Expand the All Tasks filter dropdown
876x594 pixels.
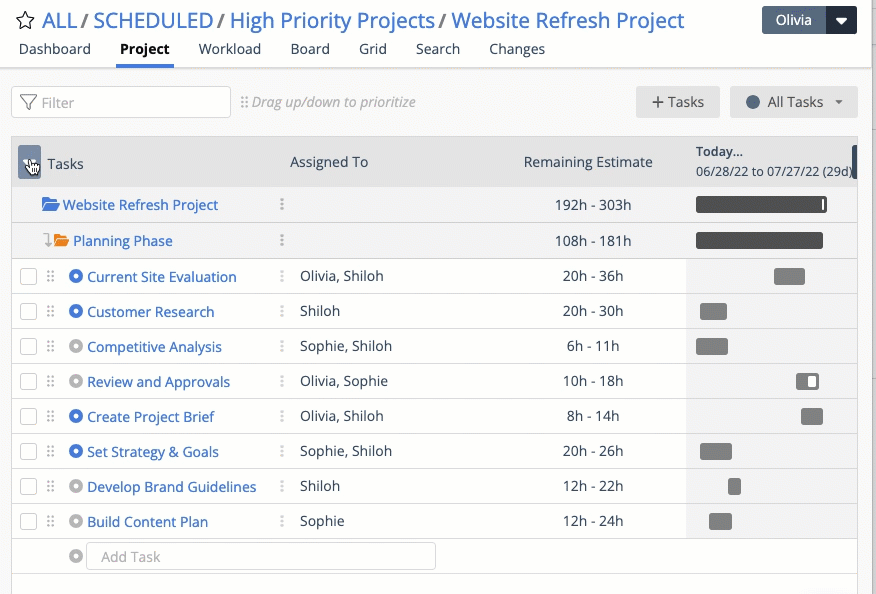(x=794, y=102)
